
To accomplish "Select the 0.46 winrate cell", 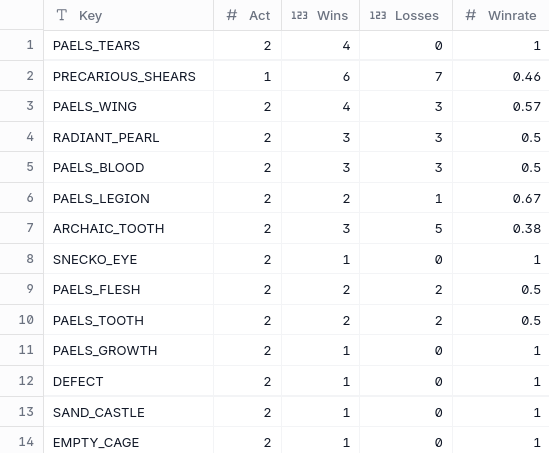I will [x=501, y=76].
